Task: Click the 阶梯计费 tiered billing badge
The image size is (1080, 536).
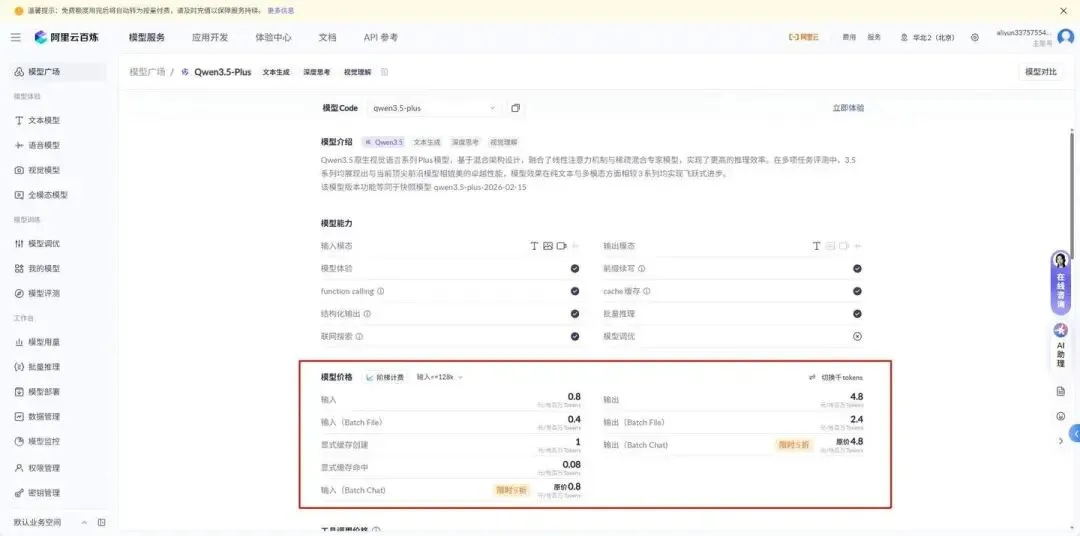Action: point(386,378)
